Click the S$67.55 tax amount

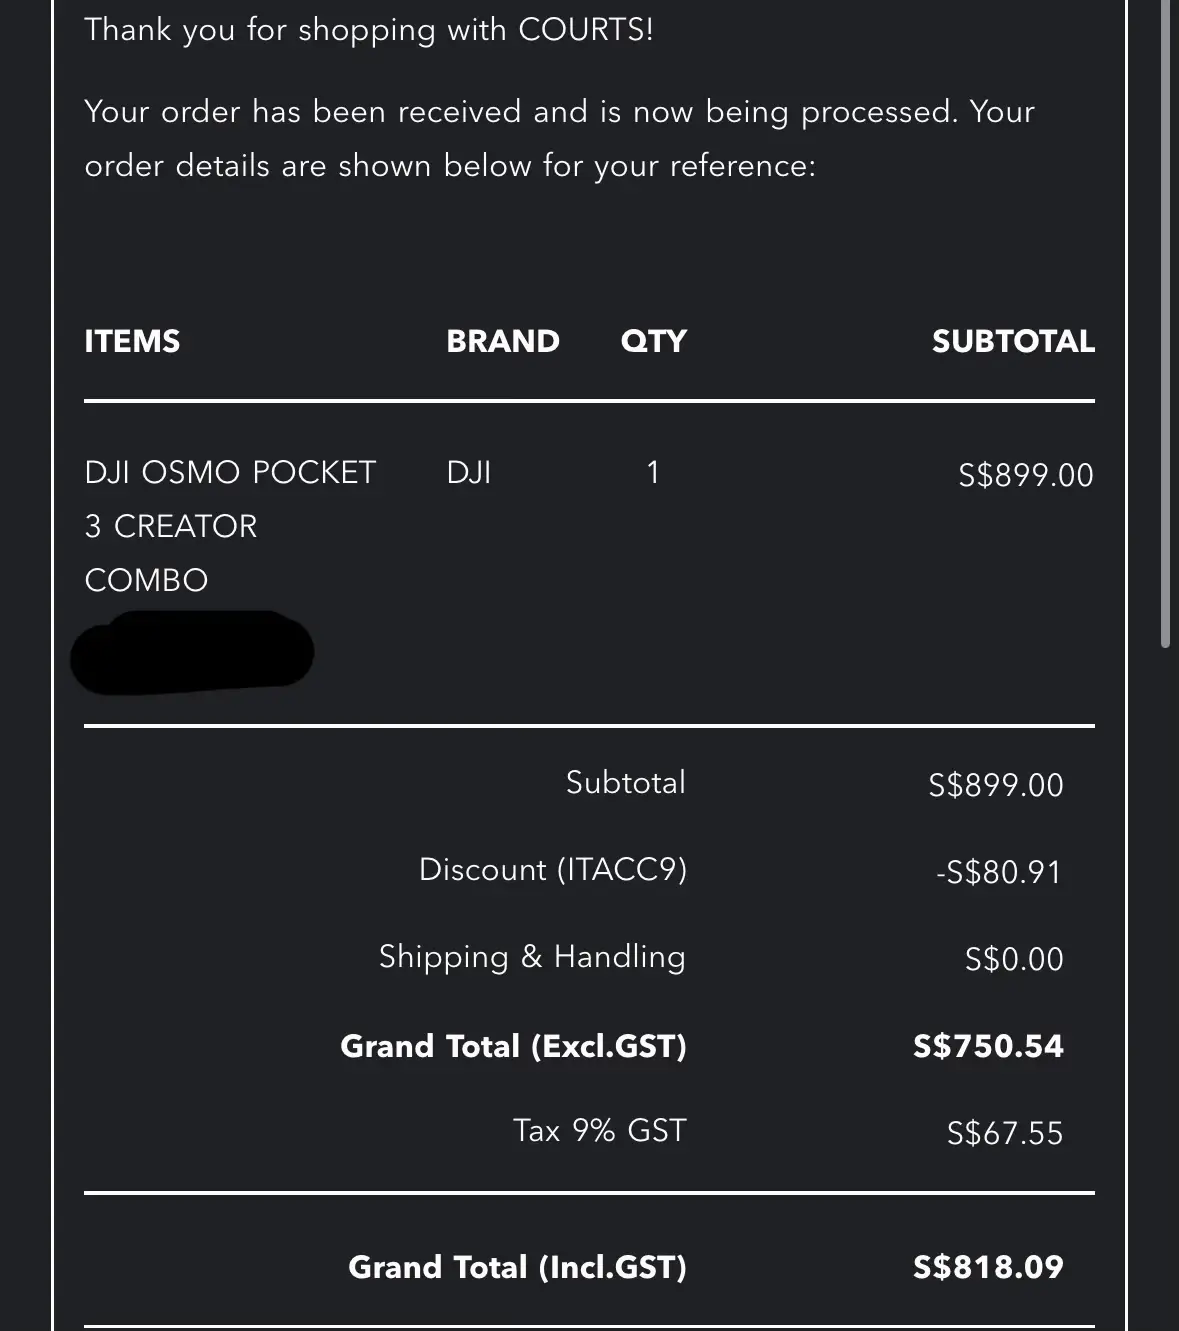pos(1005,1134)
